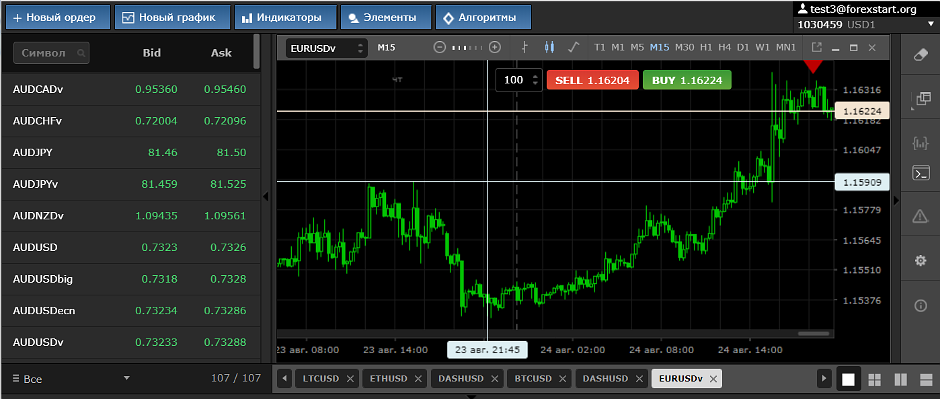Screen dimensions: 940x399
Task: Open the terminal console icon in sidebar
Action: point(920,173)
